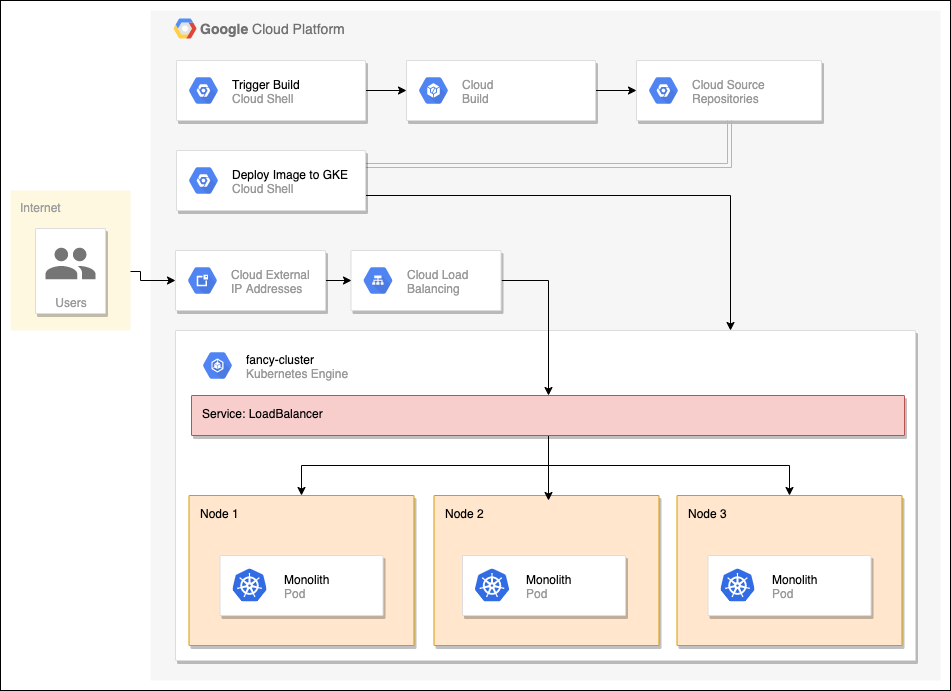Viewport: 951px width, 691px height.
Task: Click the Cloud Build hexagon icon
Action: (435, 91)
